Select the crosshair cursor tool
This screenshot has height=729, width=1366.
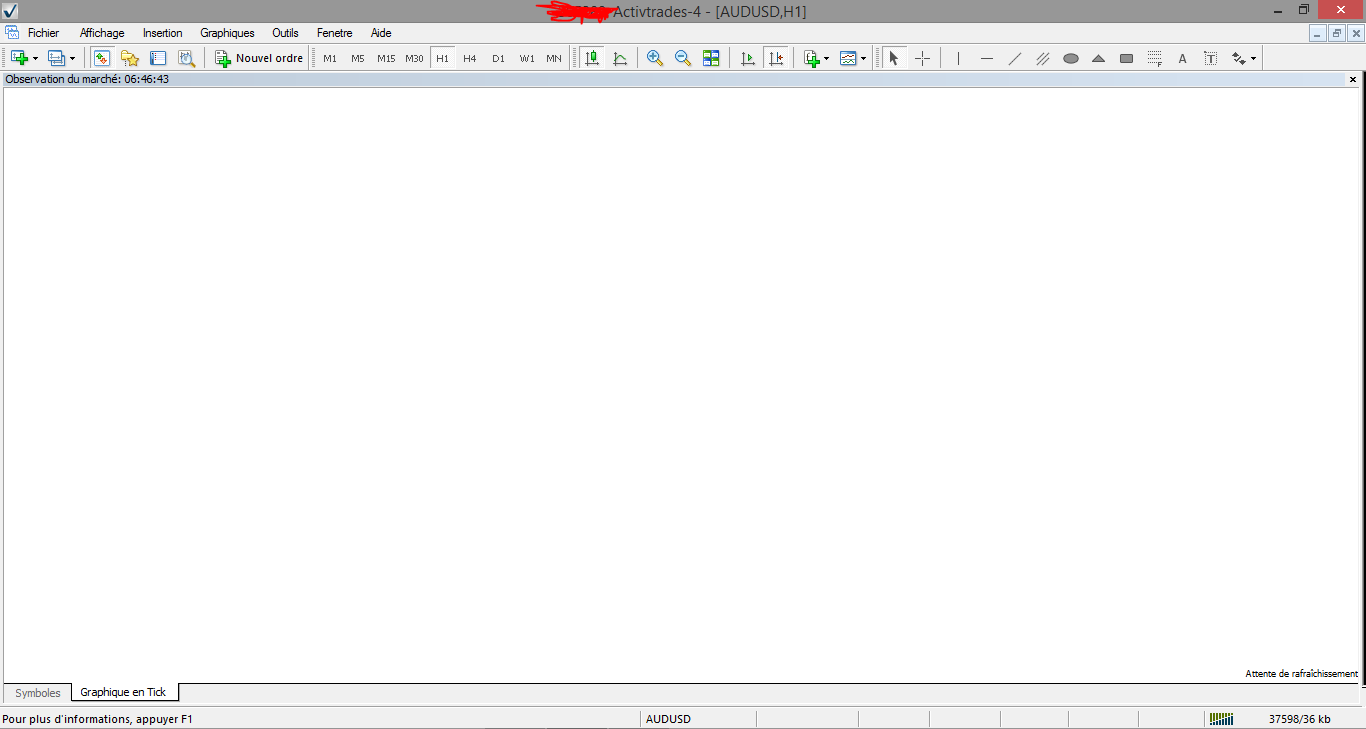pos(922,58)
